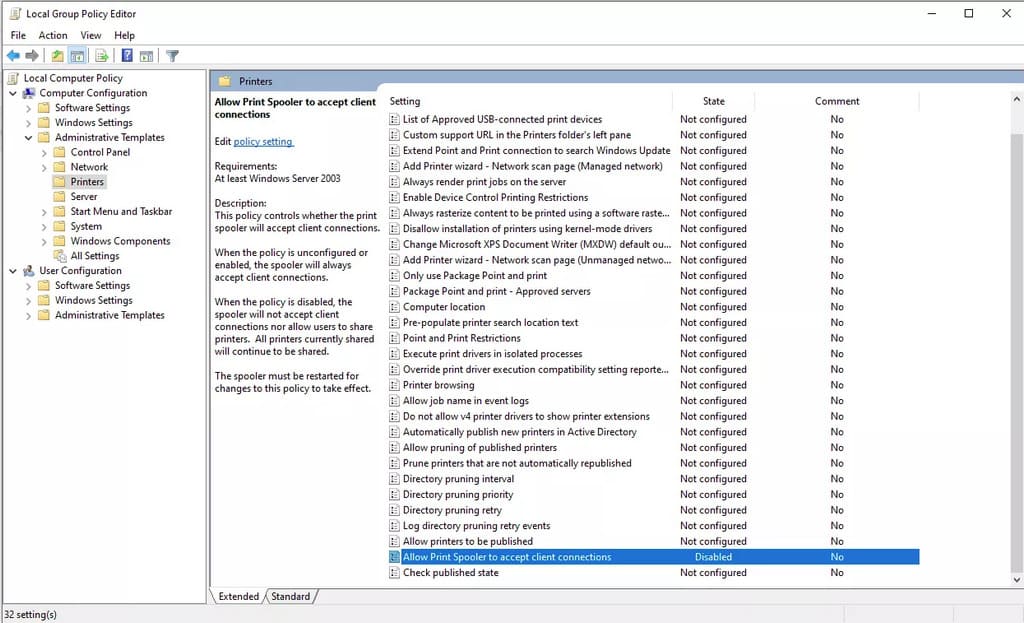Open the Help toolbar icon

point(127,56)
